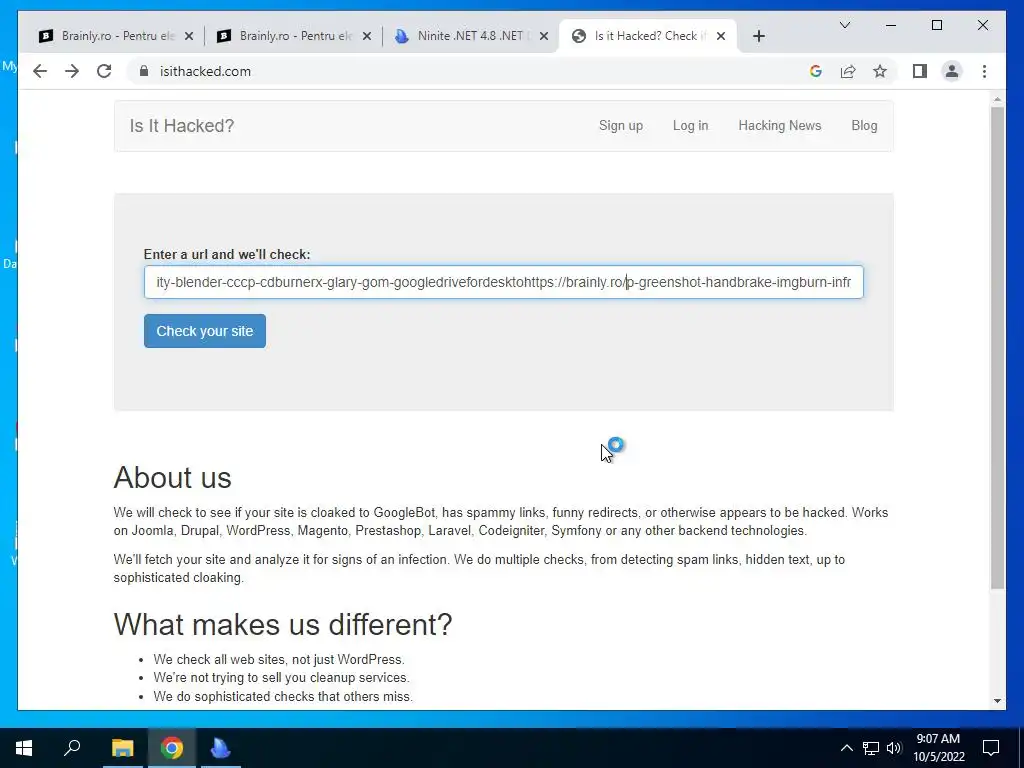Go back using the browser back arrow

40,71
